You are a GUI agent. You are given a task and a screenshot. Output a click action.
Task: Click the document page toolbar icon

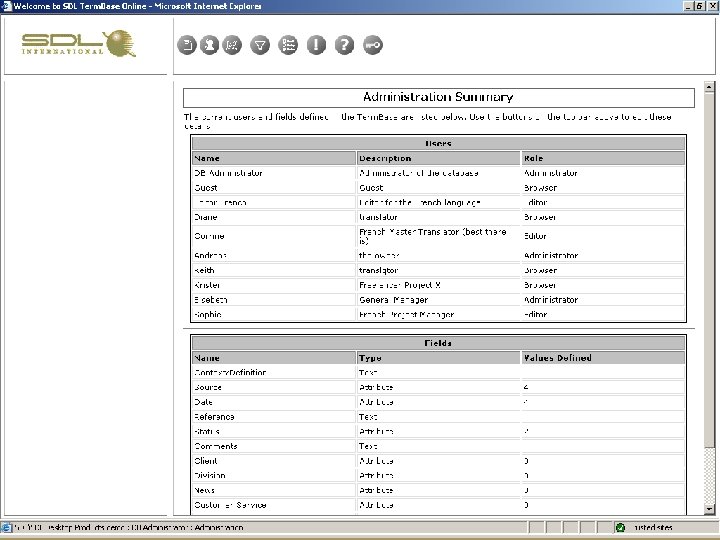tap(187, 45)
